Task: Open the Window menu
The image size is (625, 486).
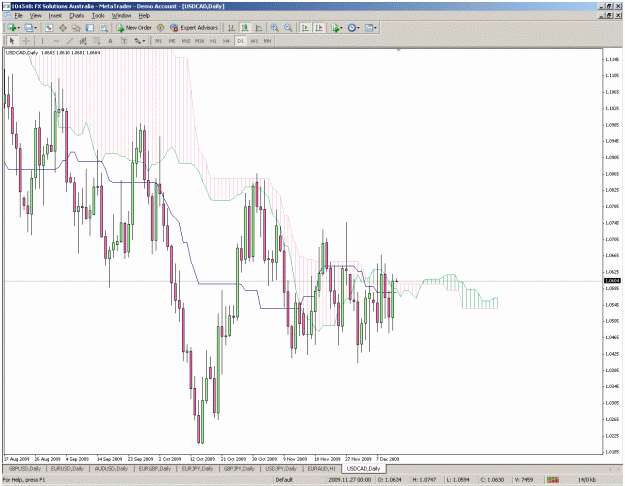Action: pos(121,16)
